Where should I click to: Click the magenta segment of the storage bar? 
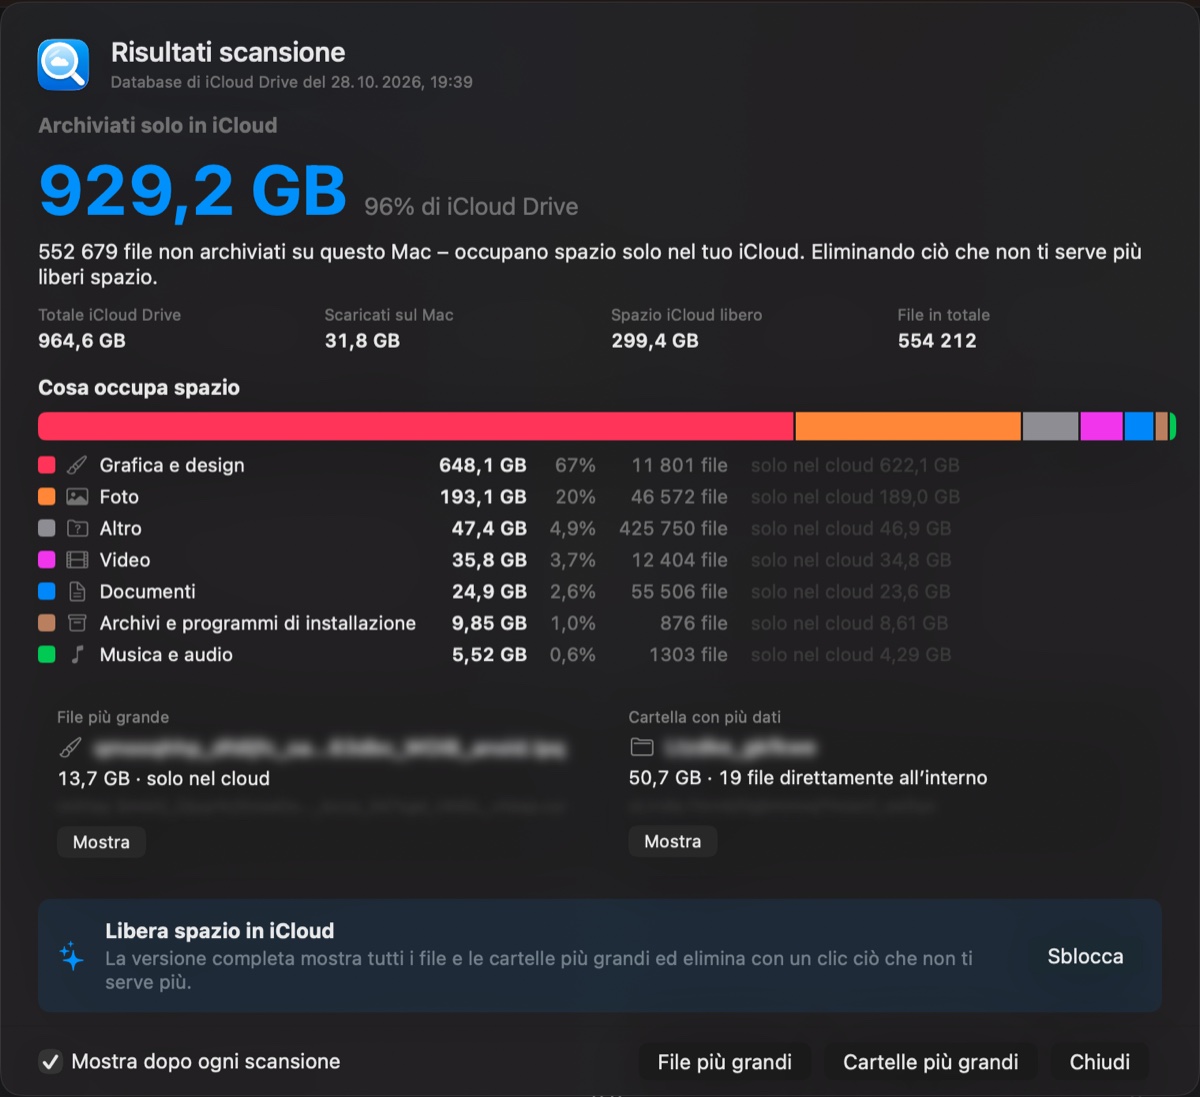point(1102,427)
